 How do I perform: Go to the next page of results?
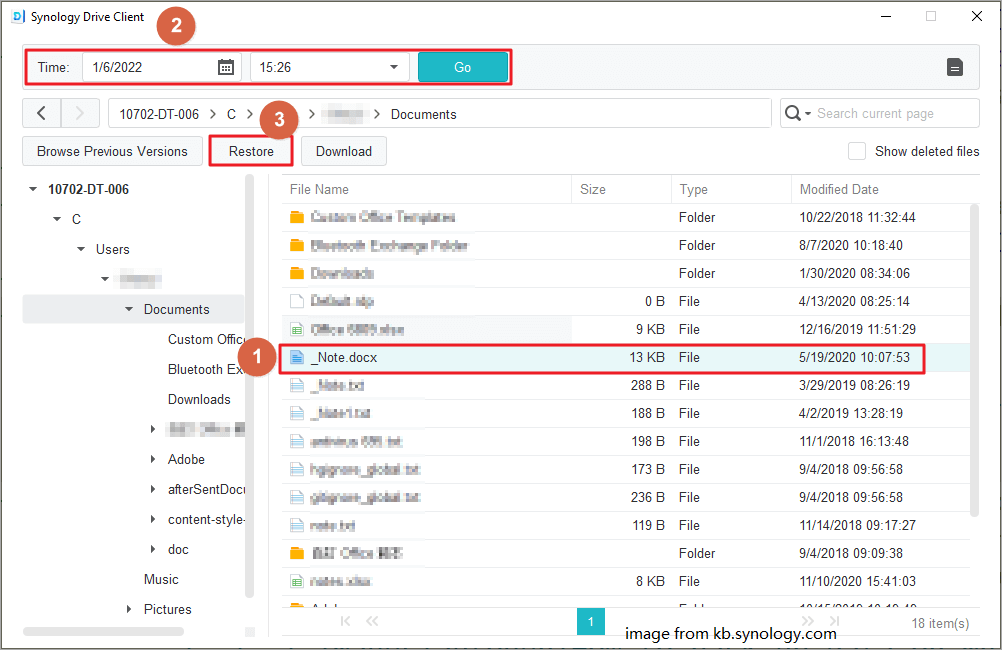808,621
